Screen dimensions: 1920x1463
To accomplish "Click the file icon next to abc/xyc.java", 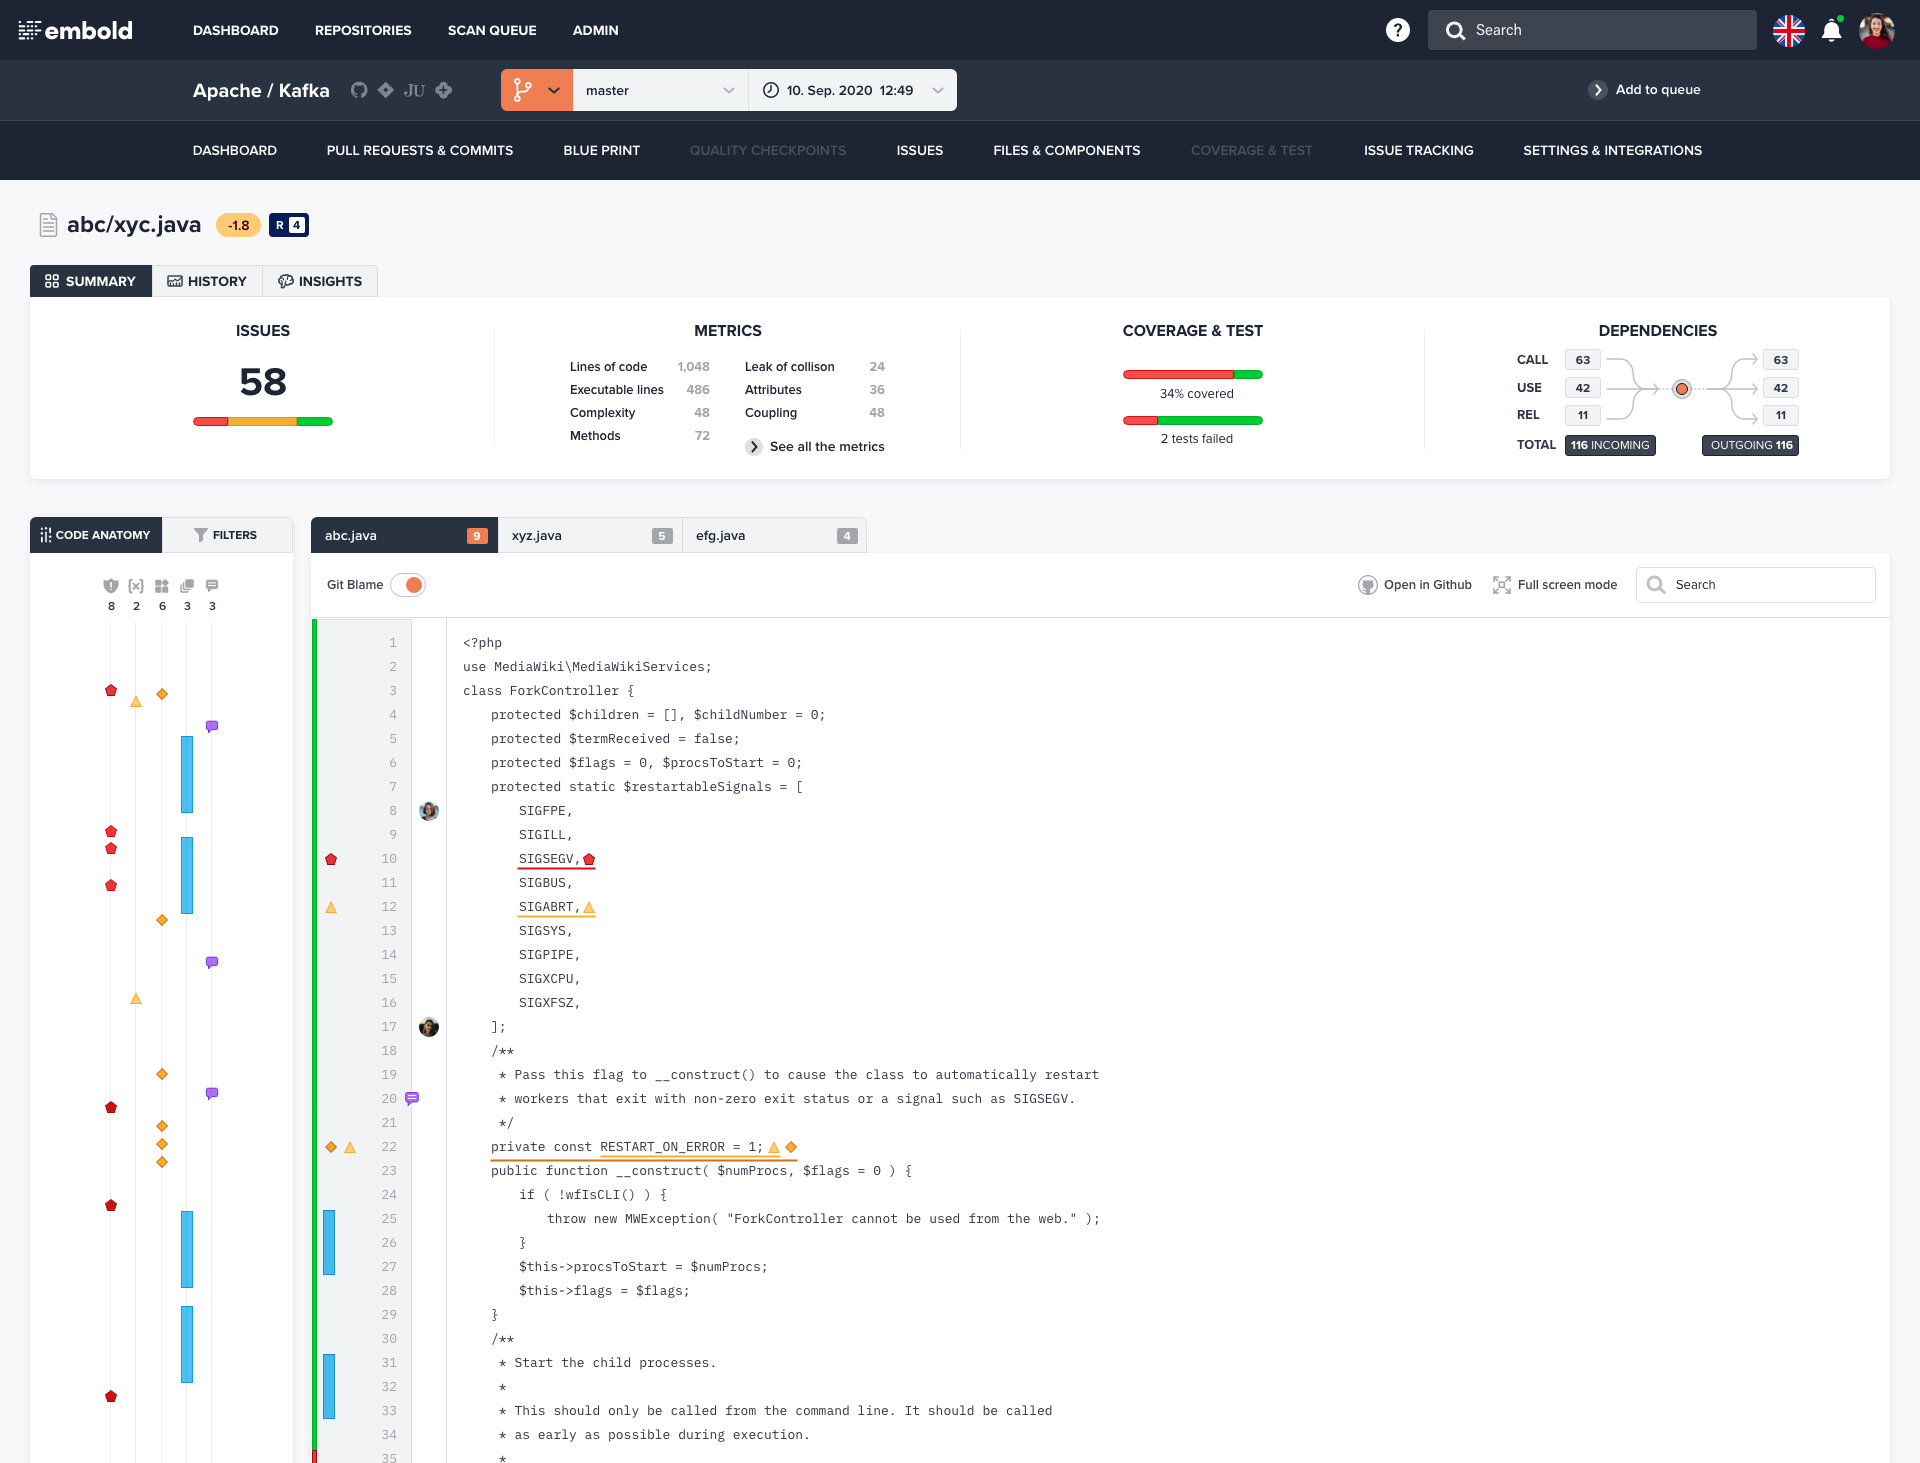I will tap(48, 225).
